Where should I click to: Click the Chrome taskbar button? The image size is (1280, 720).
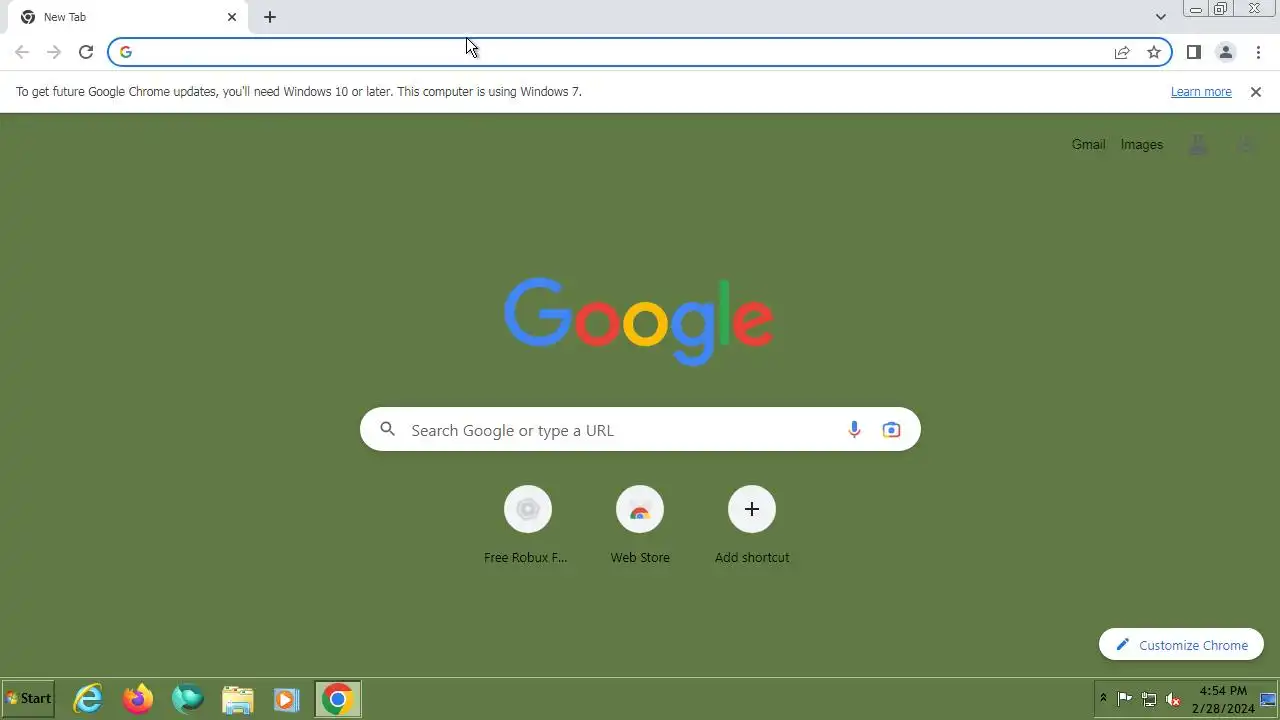click(337, 699)
